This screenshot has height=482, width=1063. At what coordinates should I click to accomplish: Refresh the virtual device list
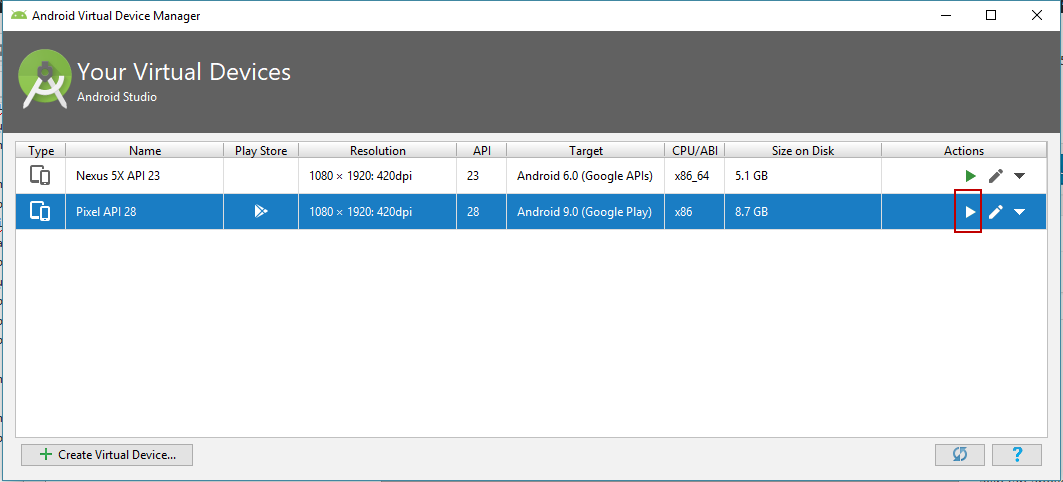coord(959,455)
